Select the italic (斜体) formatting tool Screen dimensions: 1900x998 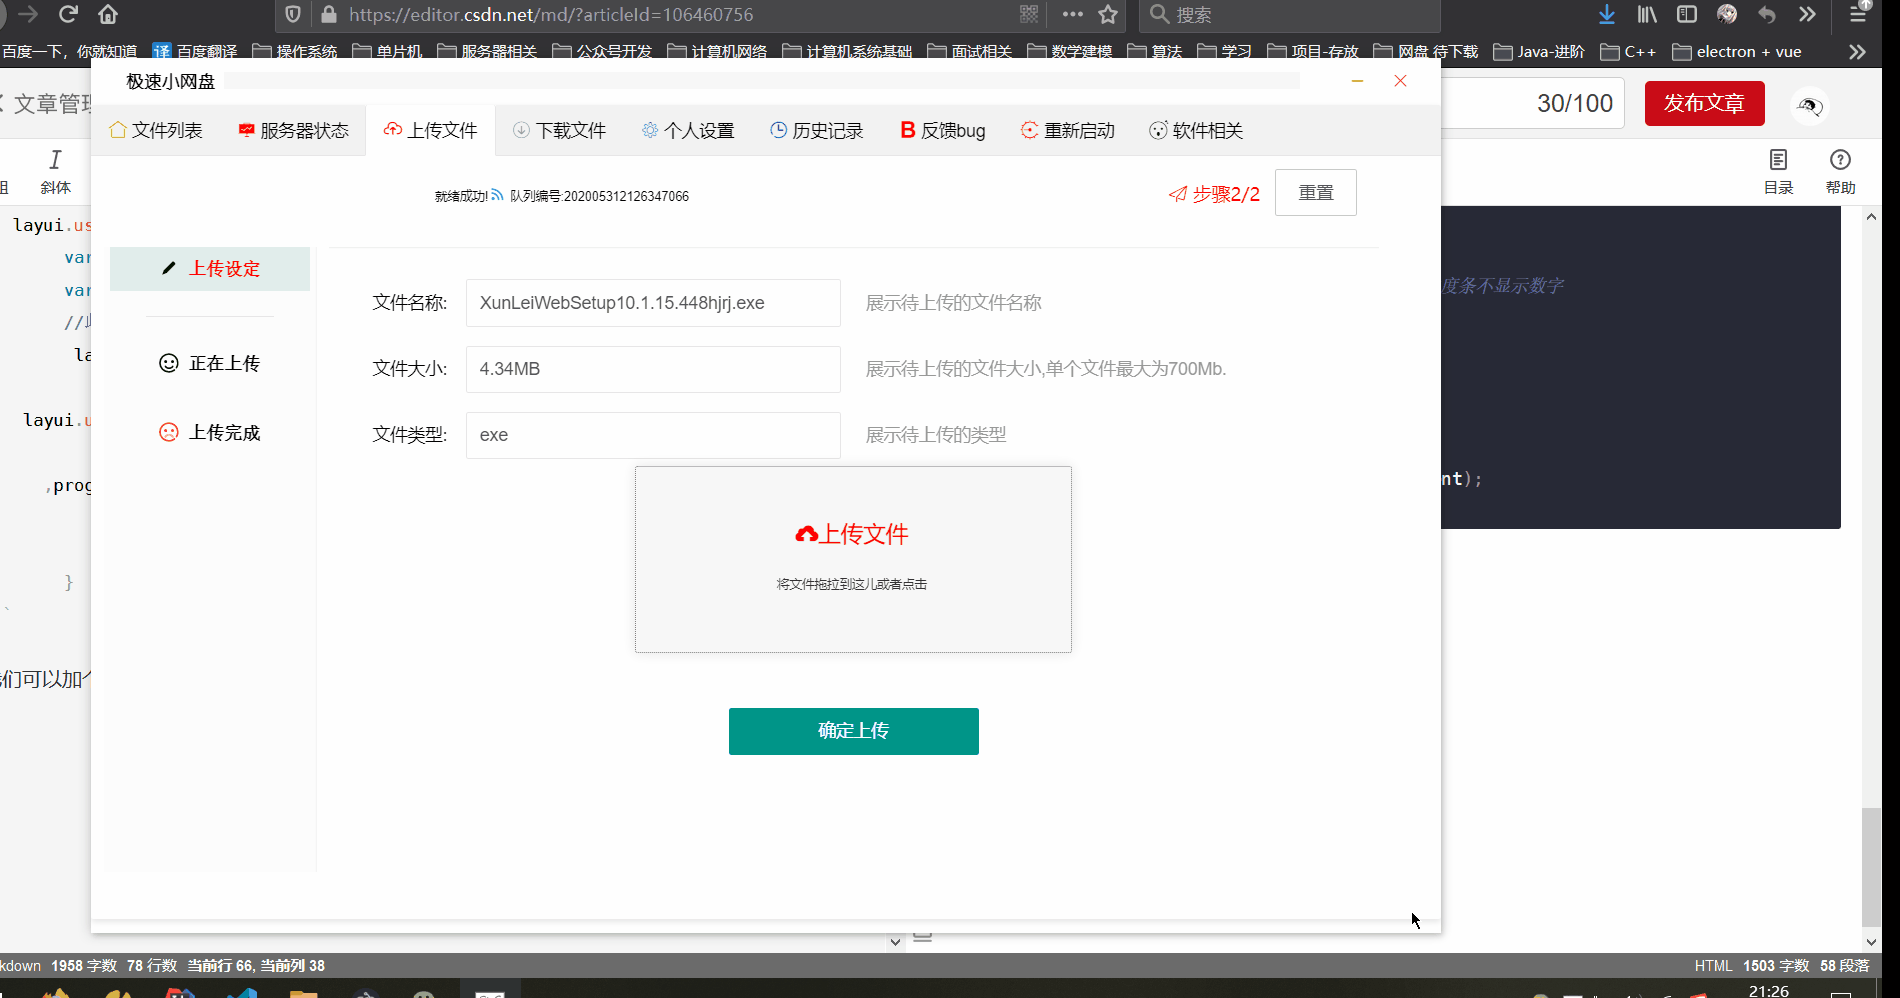click(55, 170)
